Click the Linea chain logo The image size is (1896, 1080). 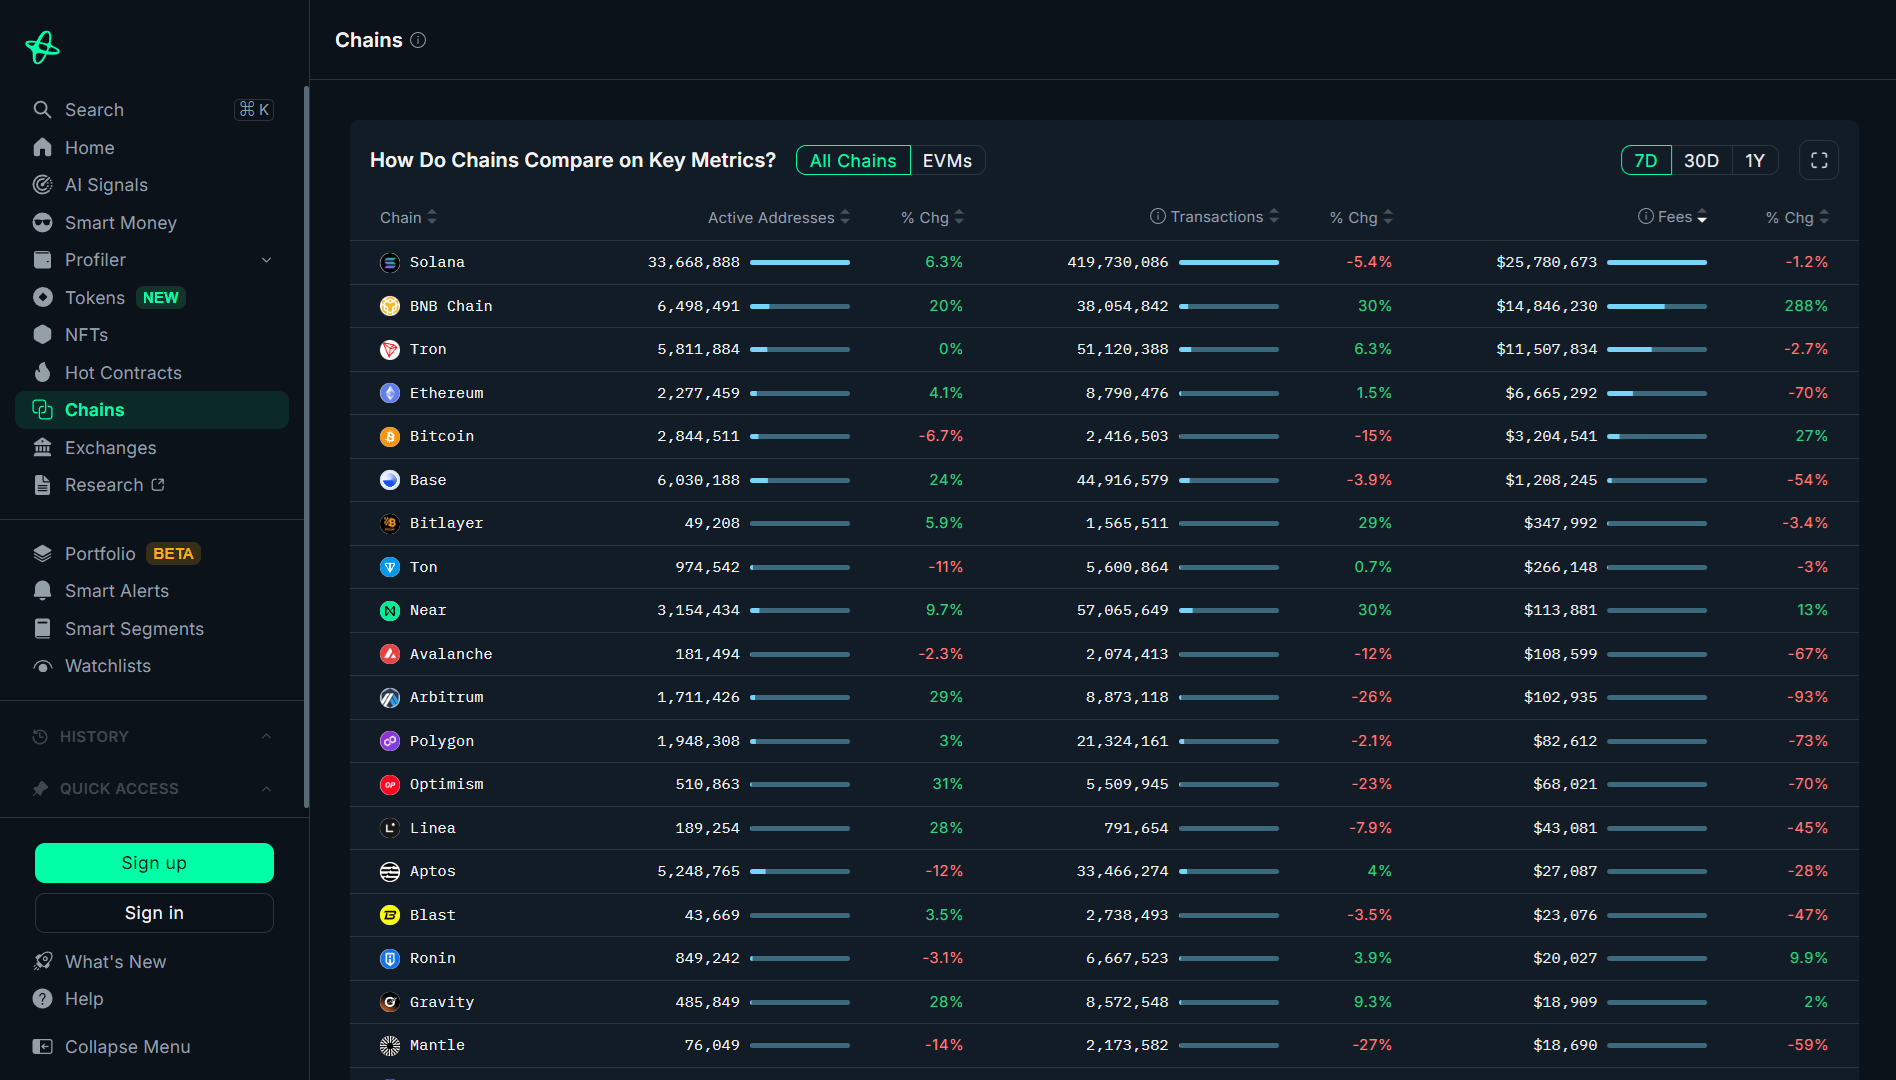pos(390,828)
